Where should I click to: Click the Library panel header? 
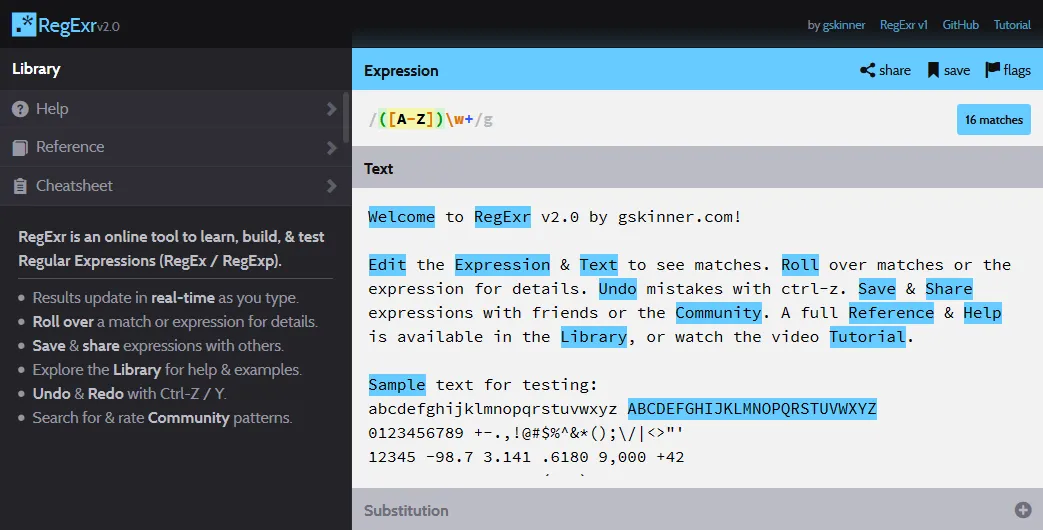[176, 69]
